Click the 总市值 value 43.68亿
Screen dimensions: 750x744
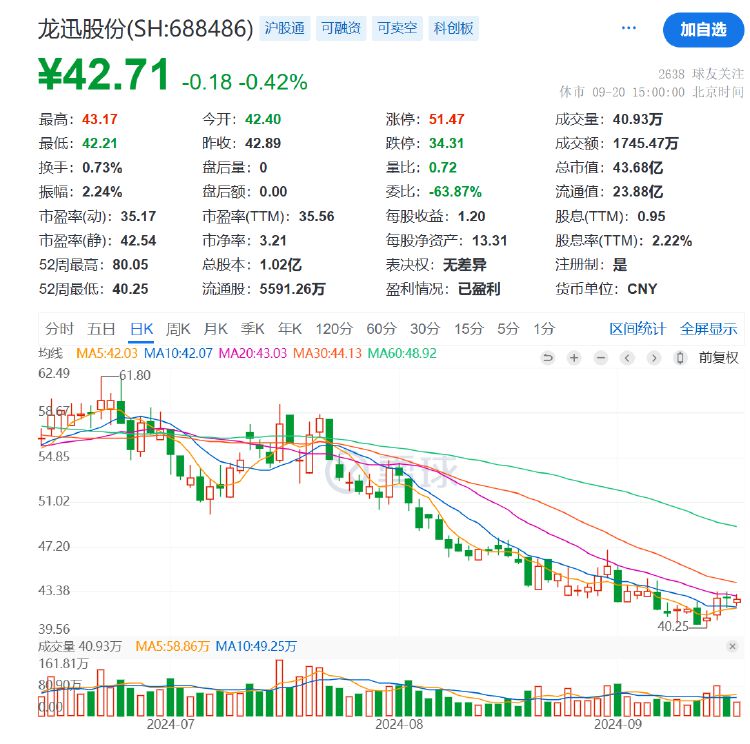(638, 168)
